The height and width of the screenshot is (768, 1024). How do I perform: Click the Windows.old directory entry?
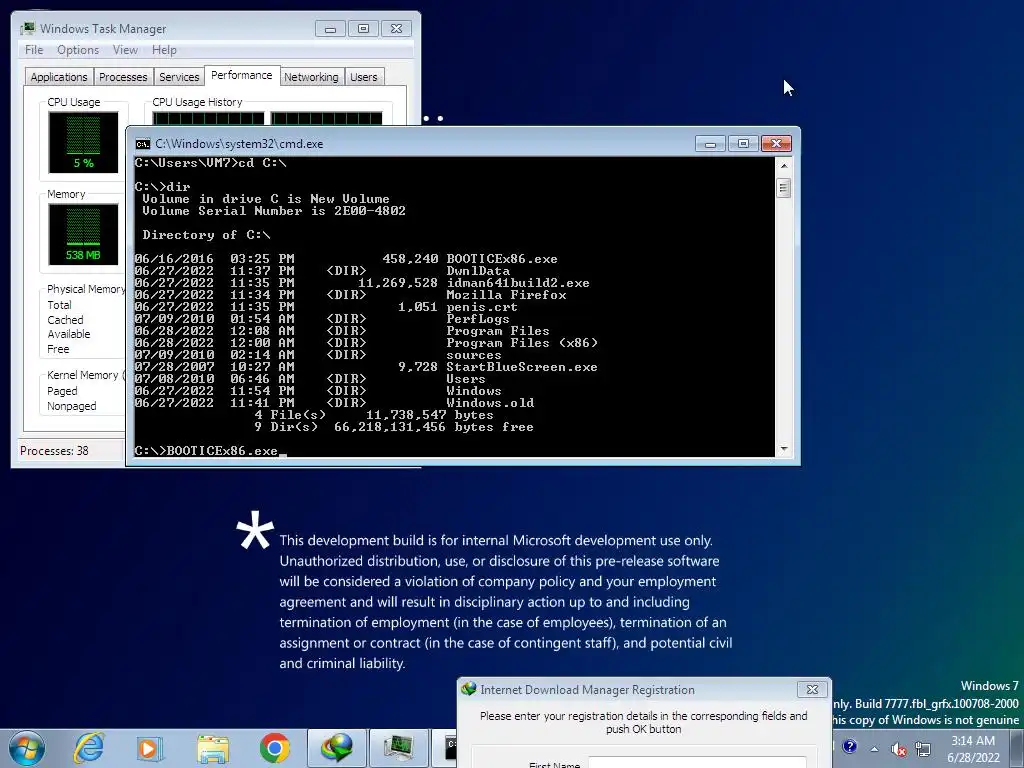(x=490, y=403)
